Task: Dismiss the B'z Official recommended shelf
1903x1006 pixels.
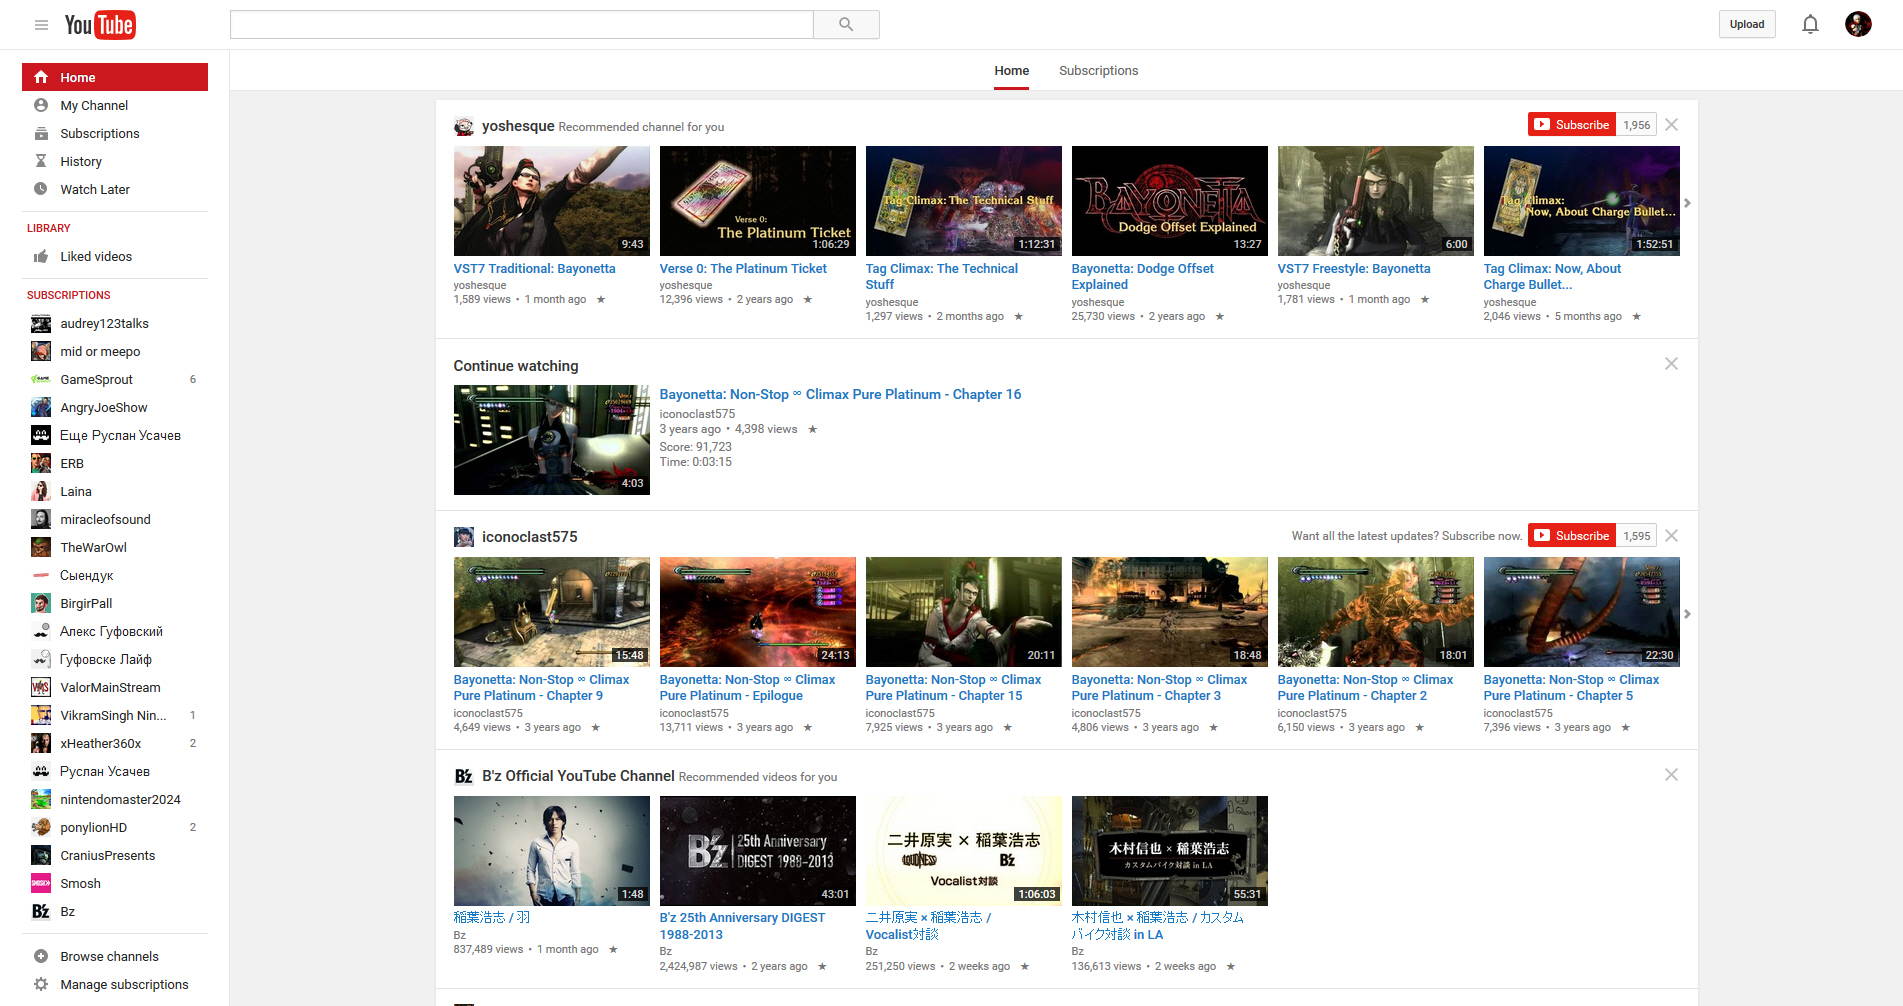Action: point(1671,775)
